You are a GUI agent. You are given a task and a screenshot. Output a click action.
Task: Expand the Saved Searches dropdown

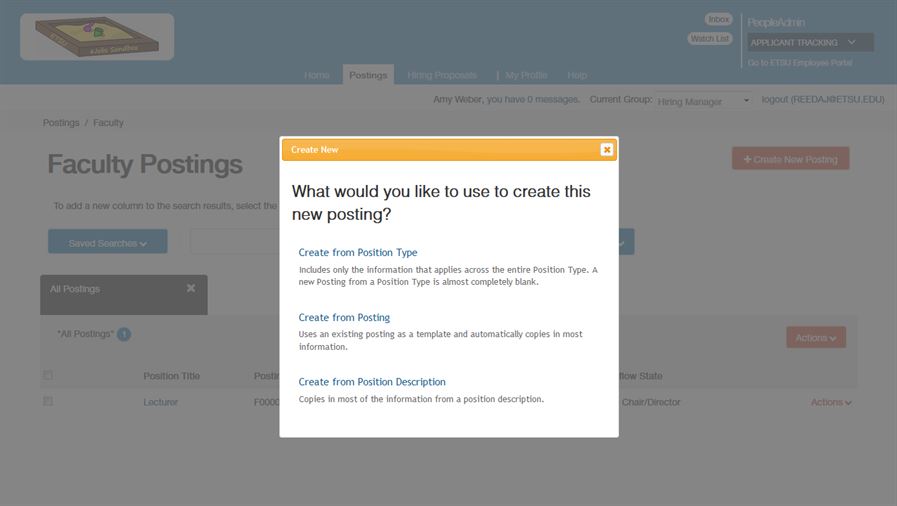[x=108, y=242]
